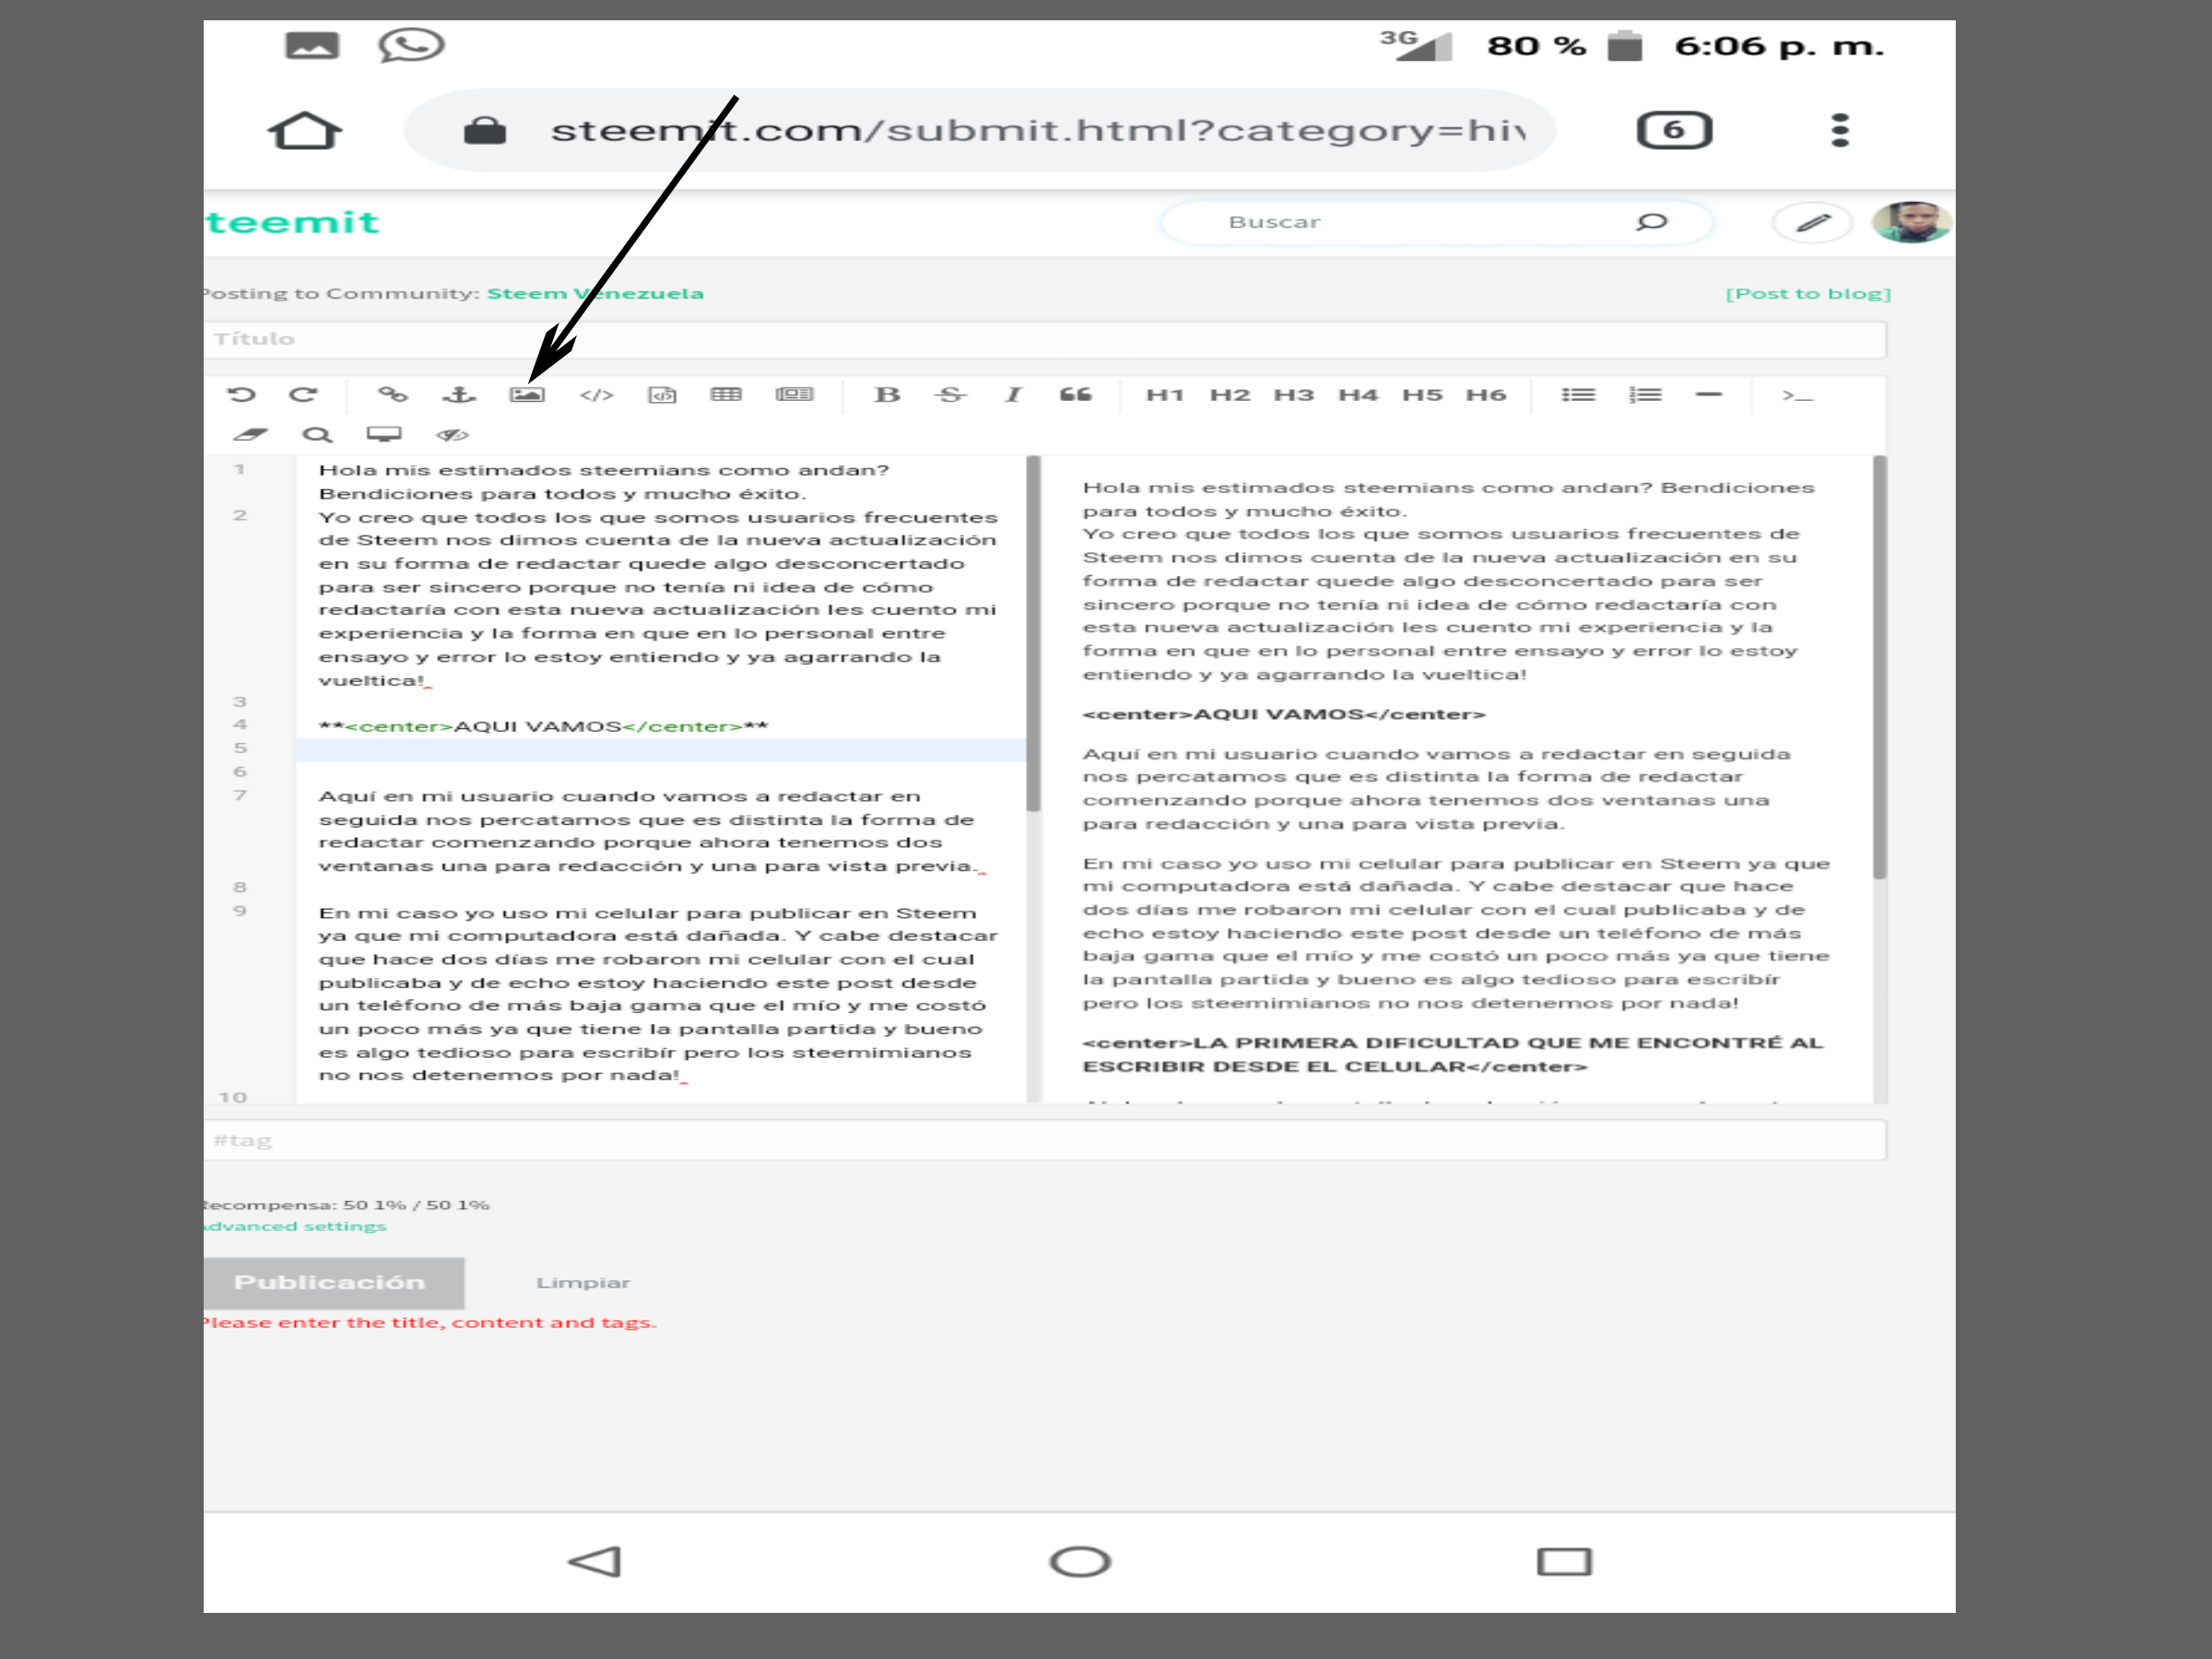Insert an ordered numbered list

click(1645, 394)
